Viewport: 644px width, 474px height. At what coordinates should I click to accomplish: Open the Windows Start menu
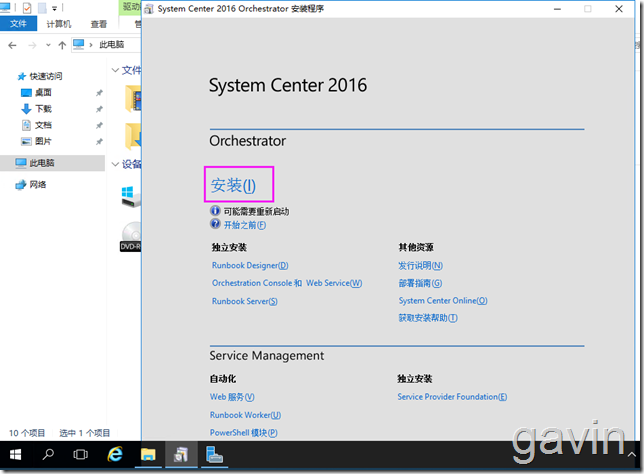click(16, 454)
